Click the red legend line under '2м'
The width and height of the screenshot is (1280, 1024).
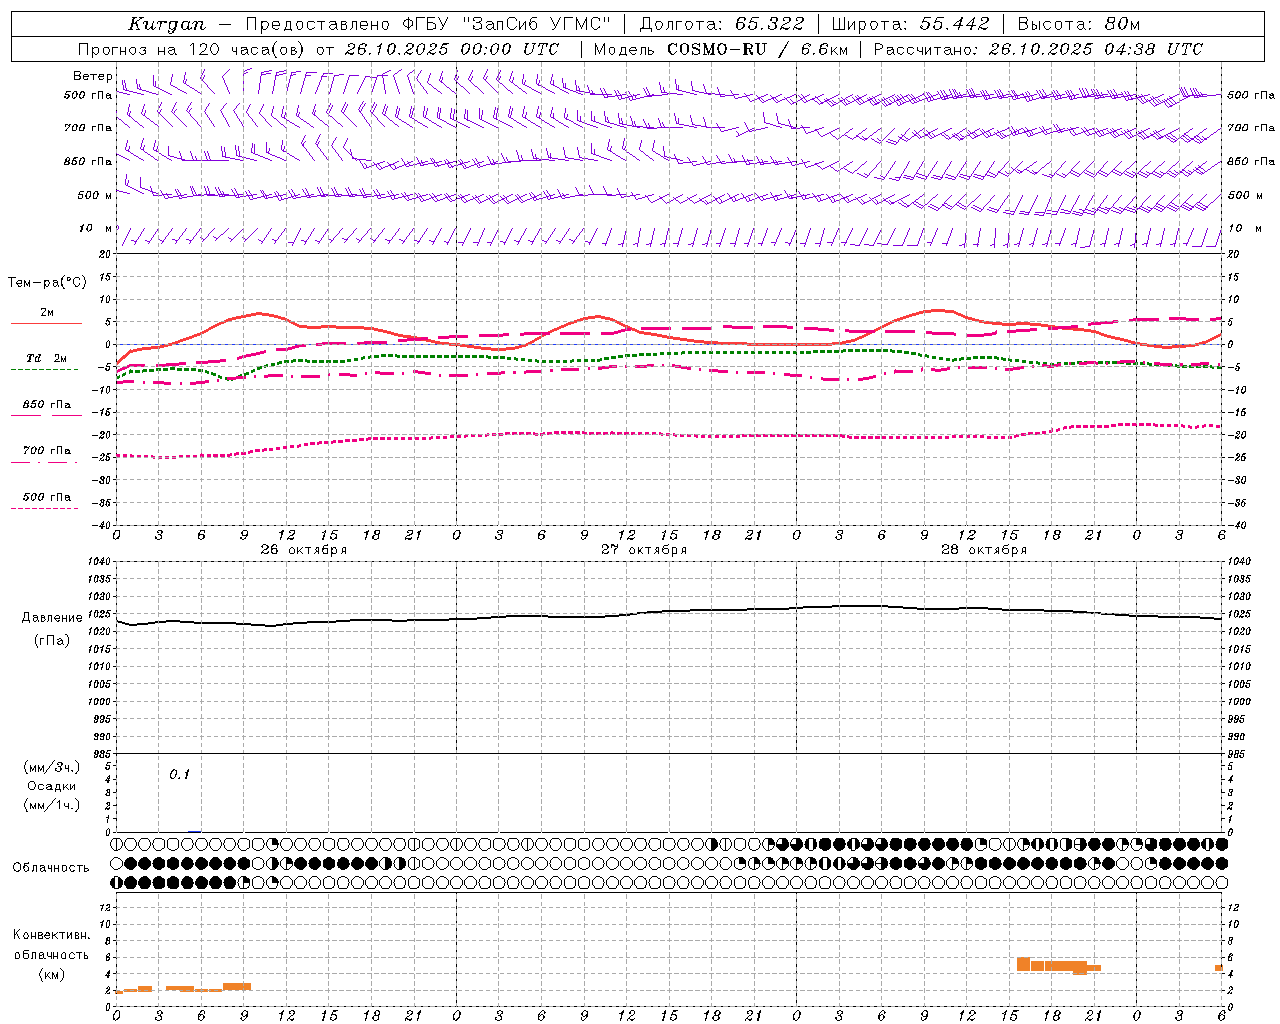pyautogui.click(x=47, y=323)
